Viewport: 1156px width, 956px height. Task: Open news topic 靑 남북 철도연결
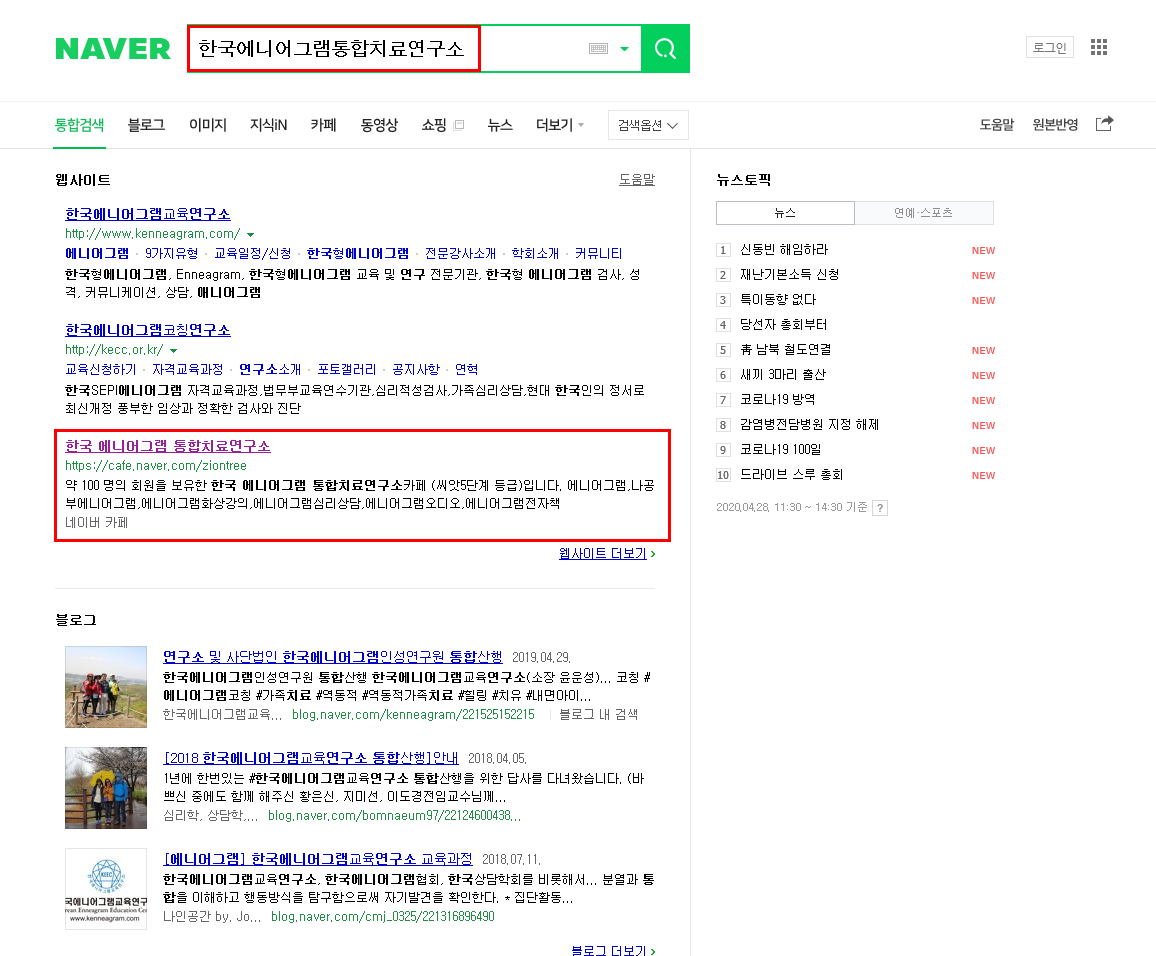click(785, 349)
